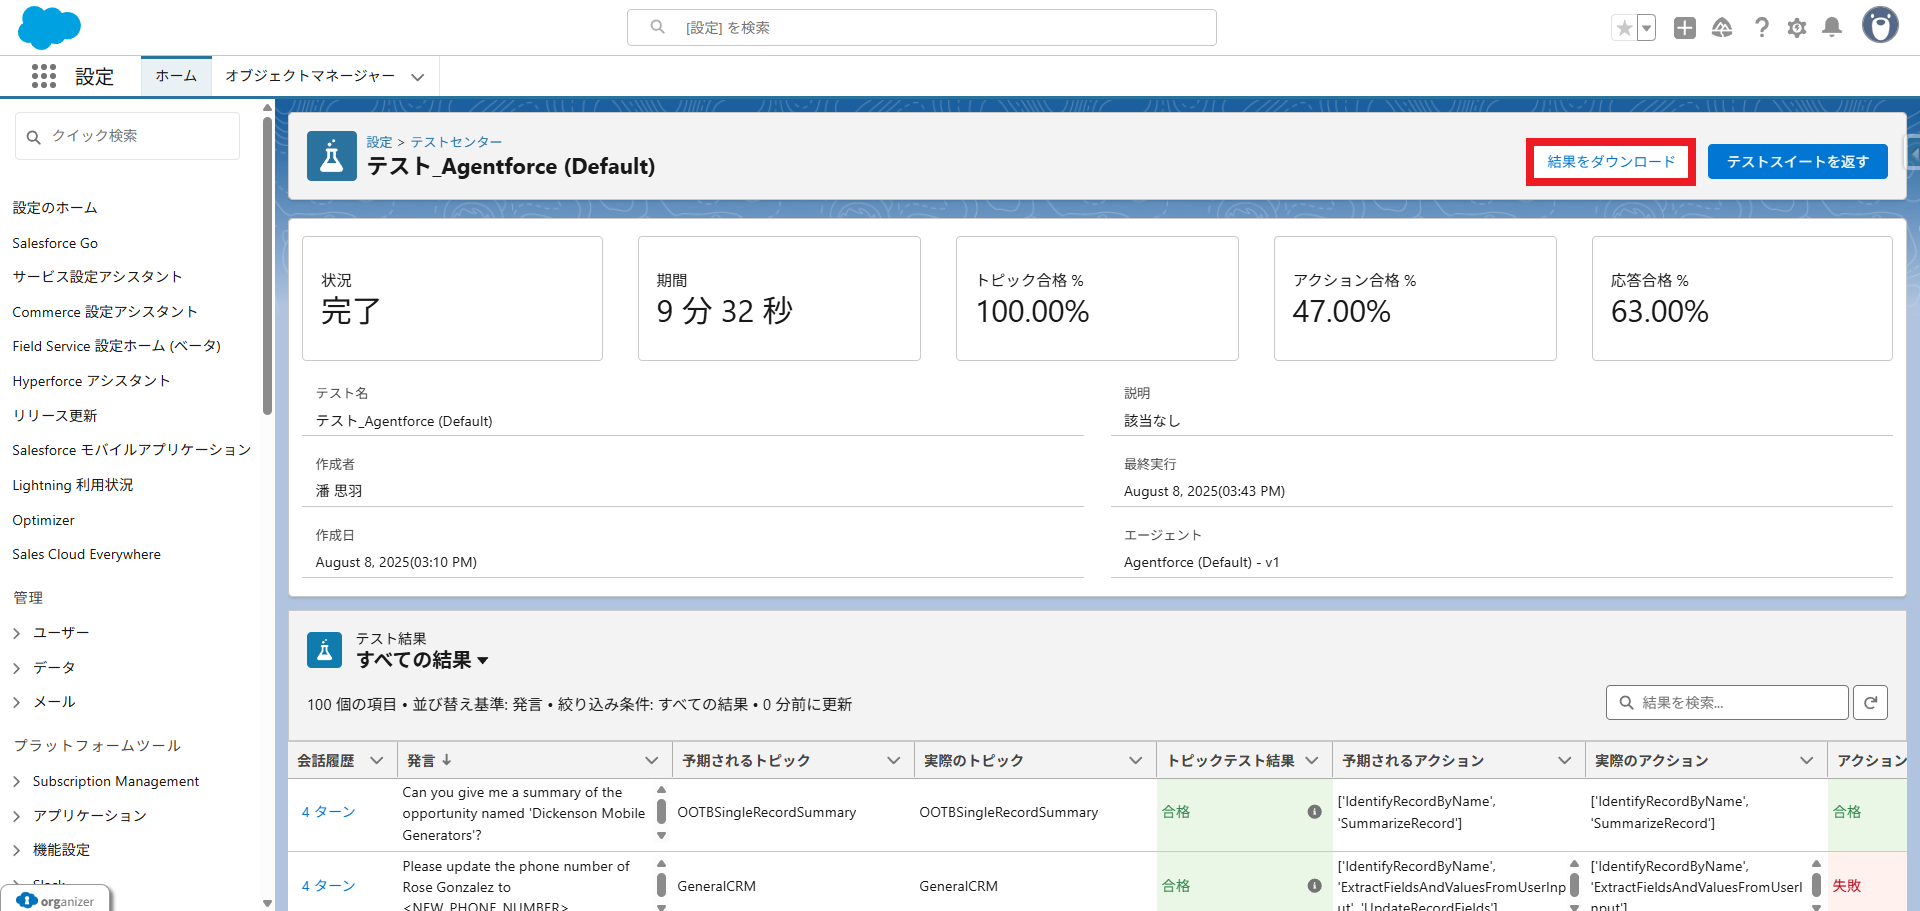Switch to the ホーム tab

pyautogui.click(x=176, y=76)
